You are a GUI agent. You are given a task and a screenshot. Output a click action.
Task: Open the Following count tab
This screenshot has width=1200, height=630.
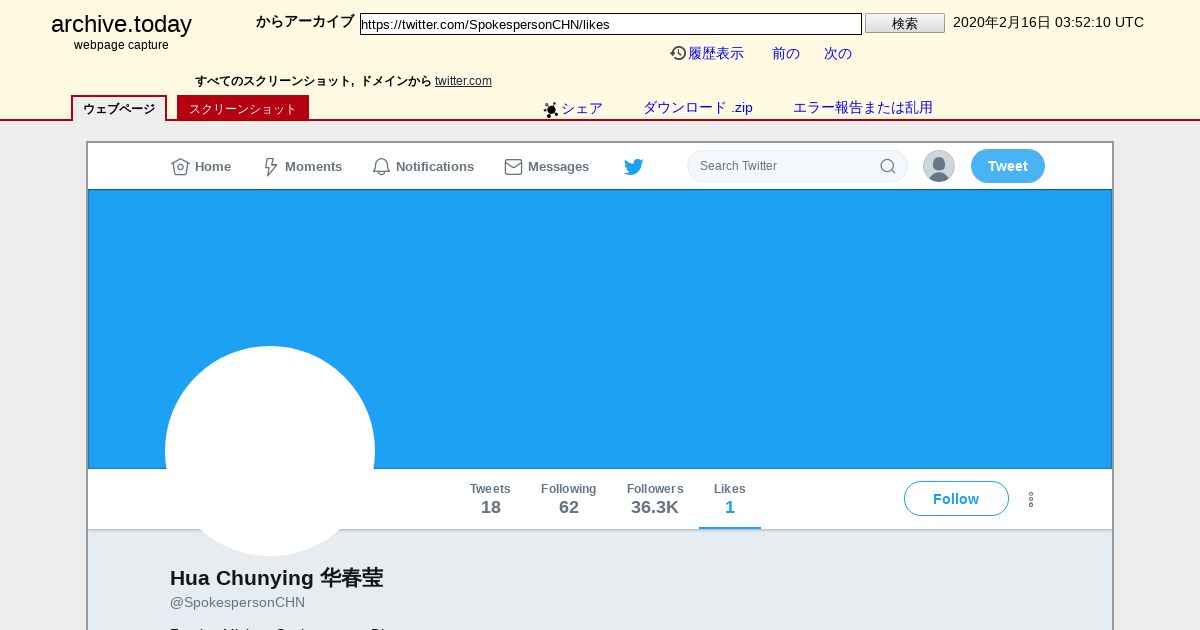click(x=569, y=499)
